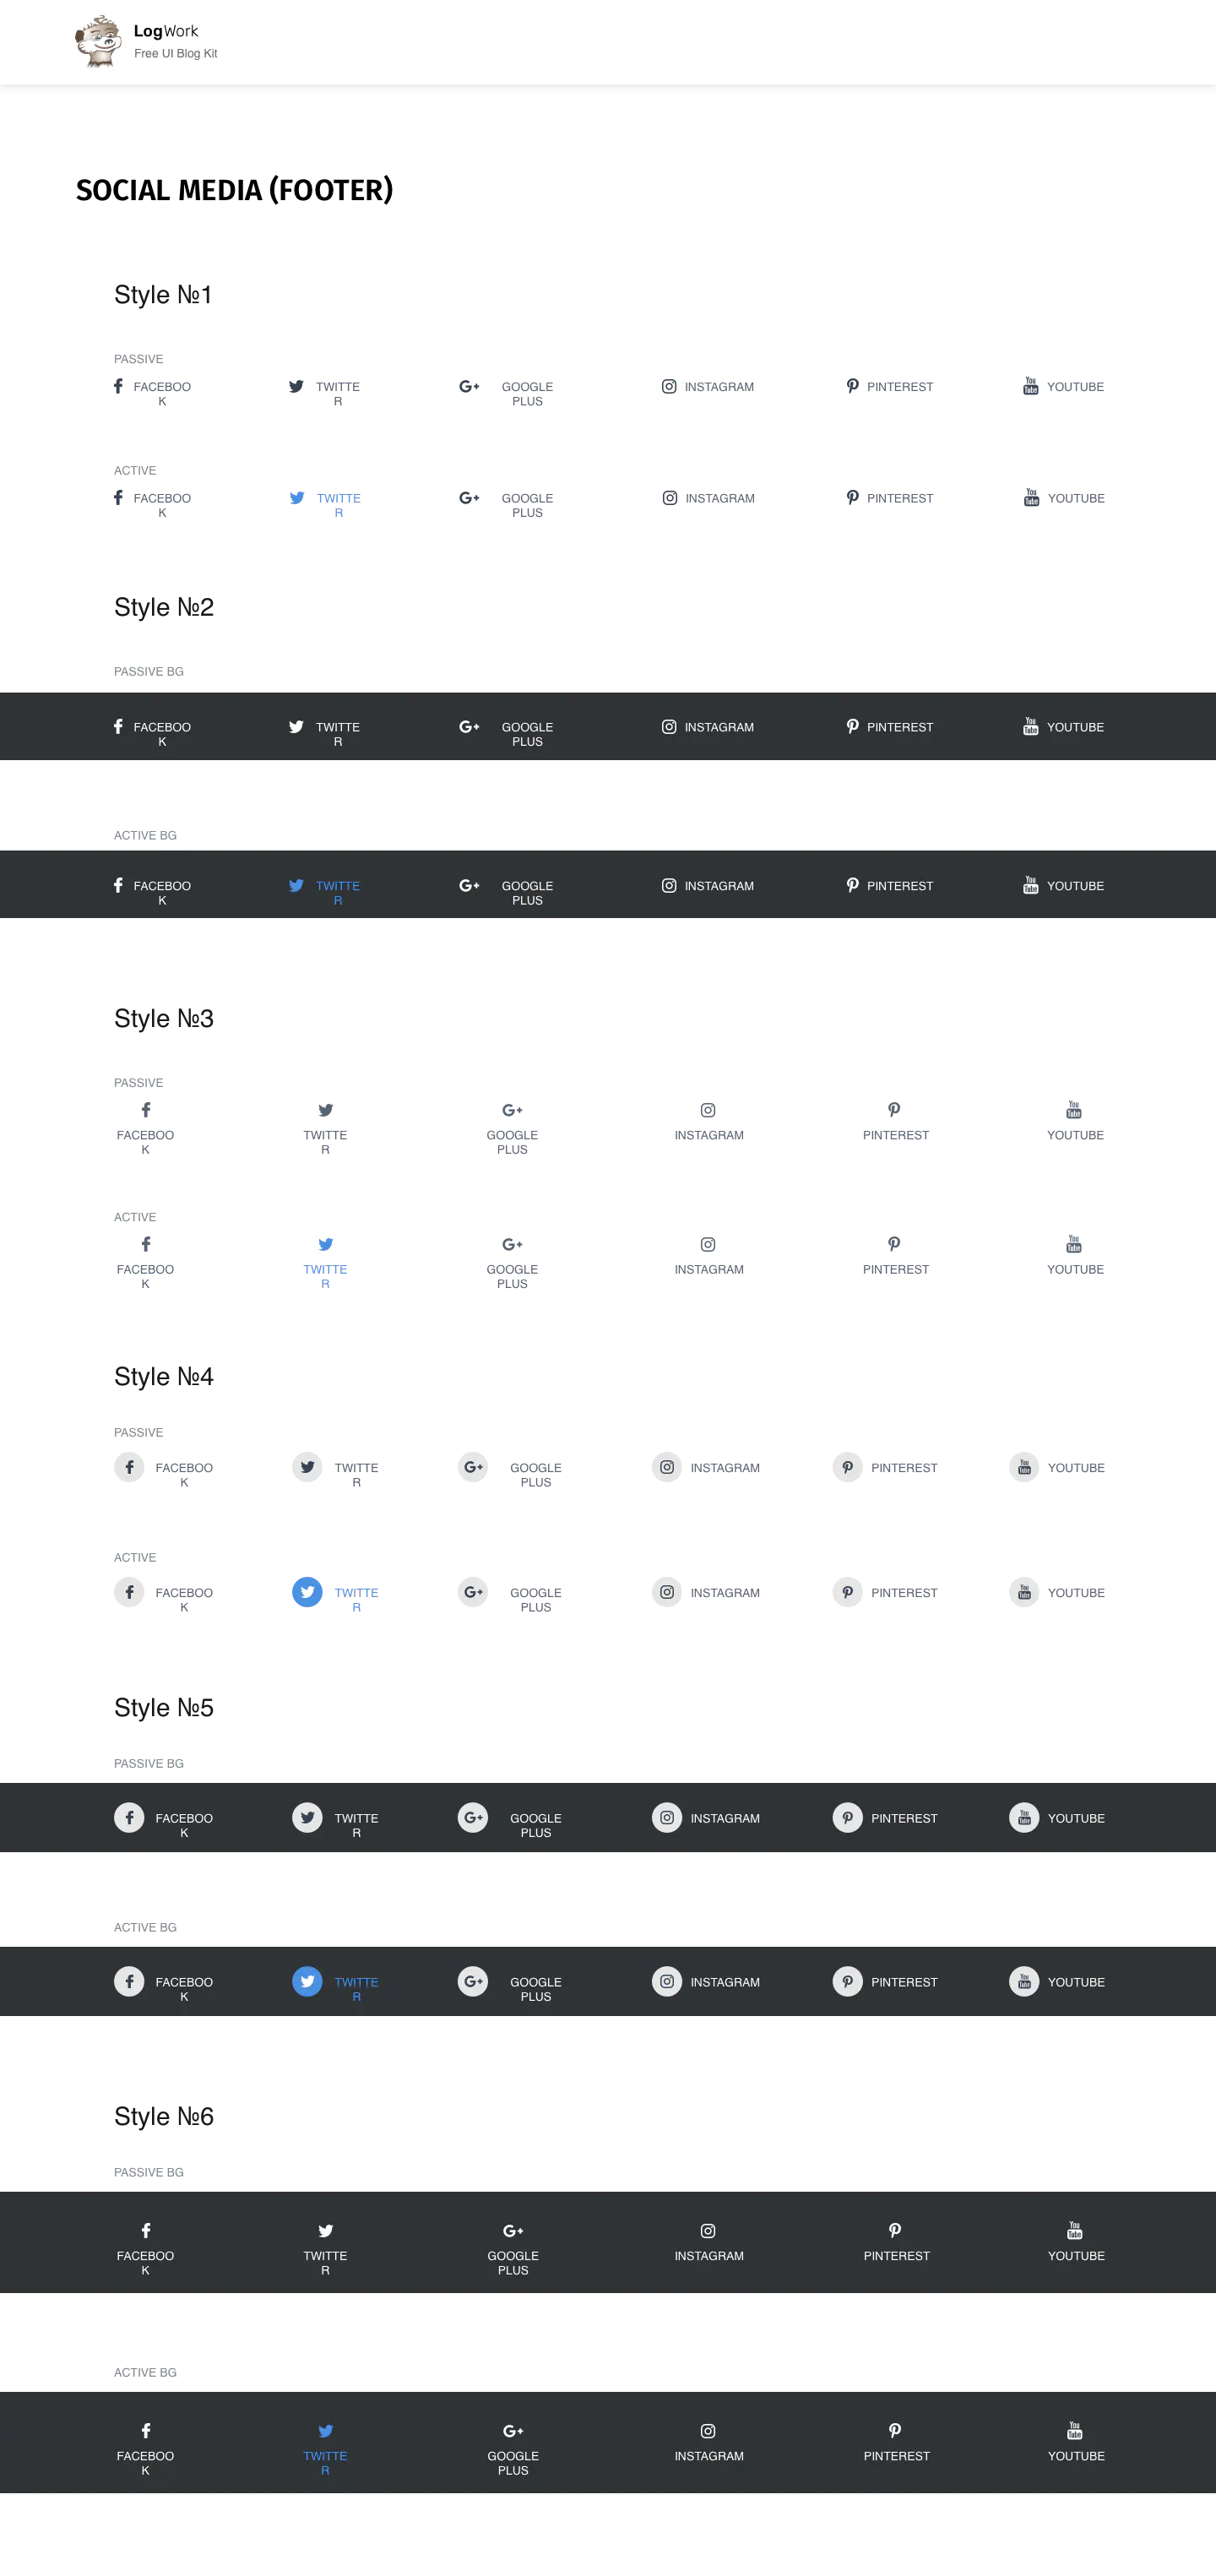Screen dimensions: 1216x2576
Task: Click Instagram icon in Style №6 active dark bar
Action: click(708, 2431)
